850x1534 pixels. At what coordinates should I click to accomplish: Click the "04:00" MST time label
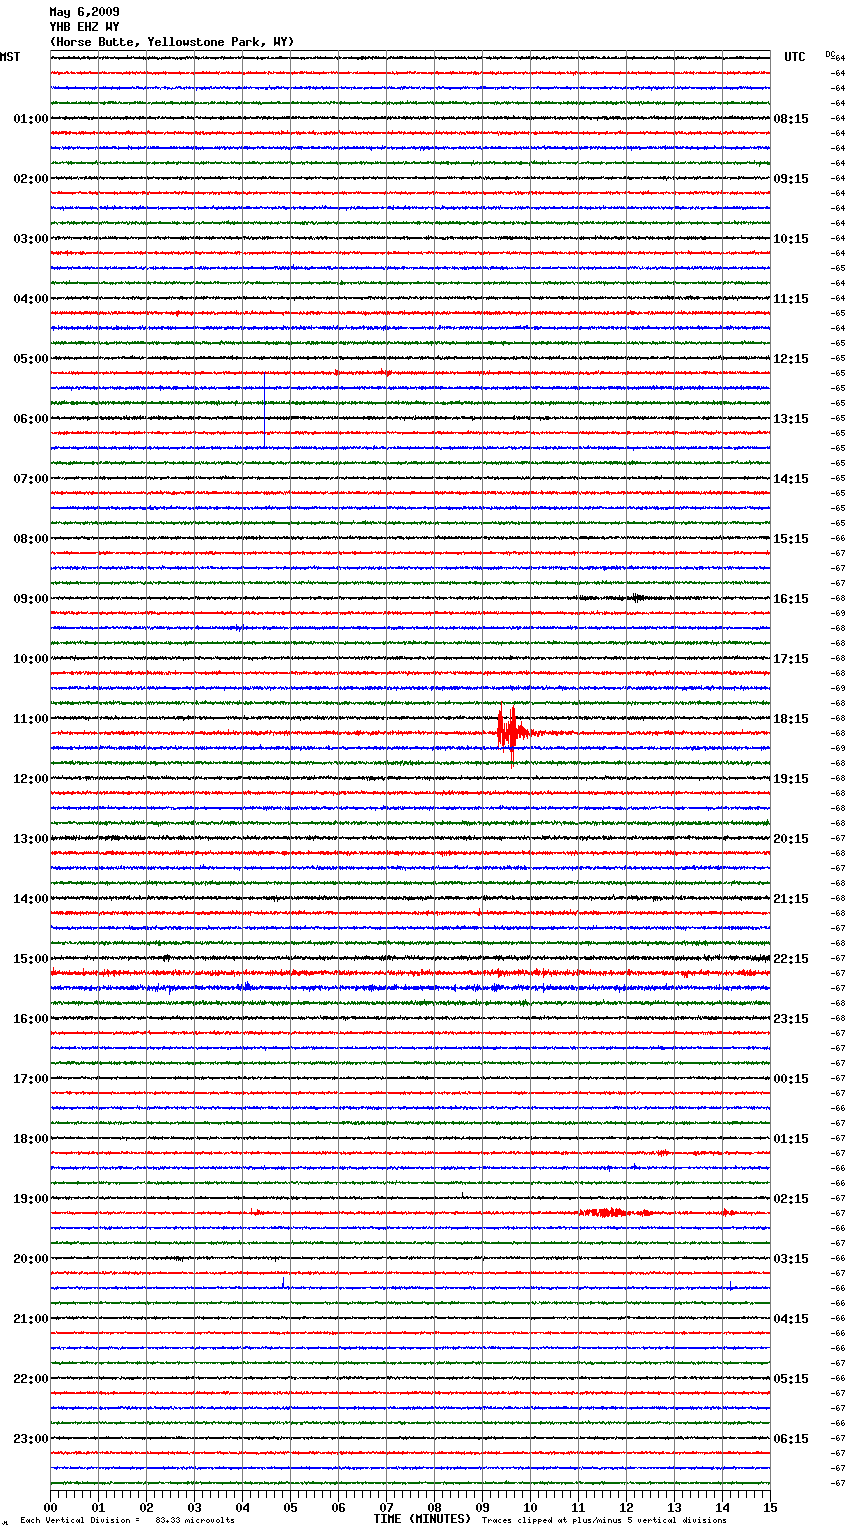coord(31,299)
